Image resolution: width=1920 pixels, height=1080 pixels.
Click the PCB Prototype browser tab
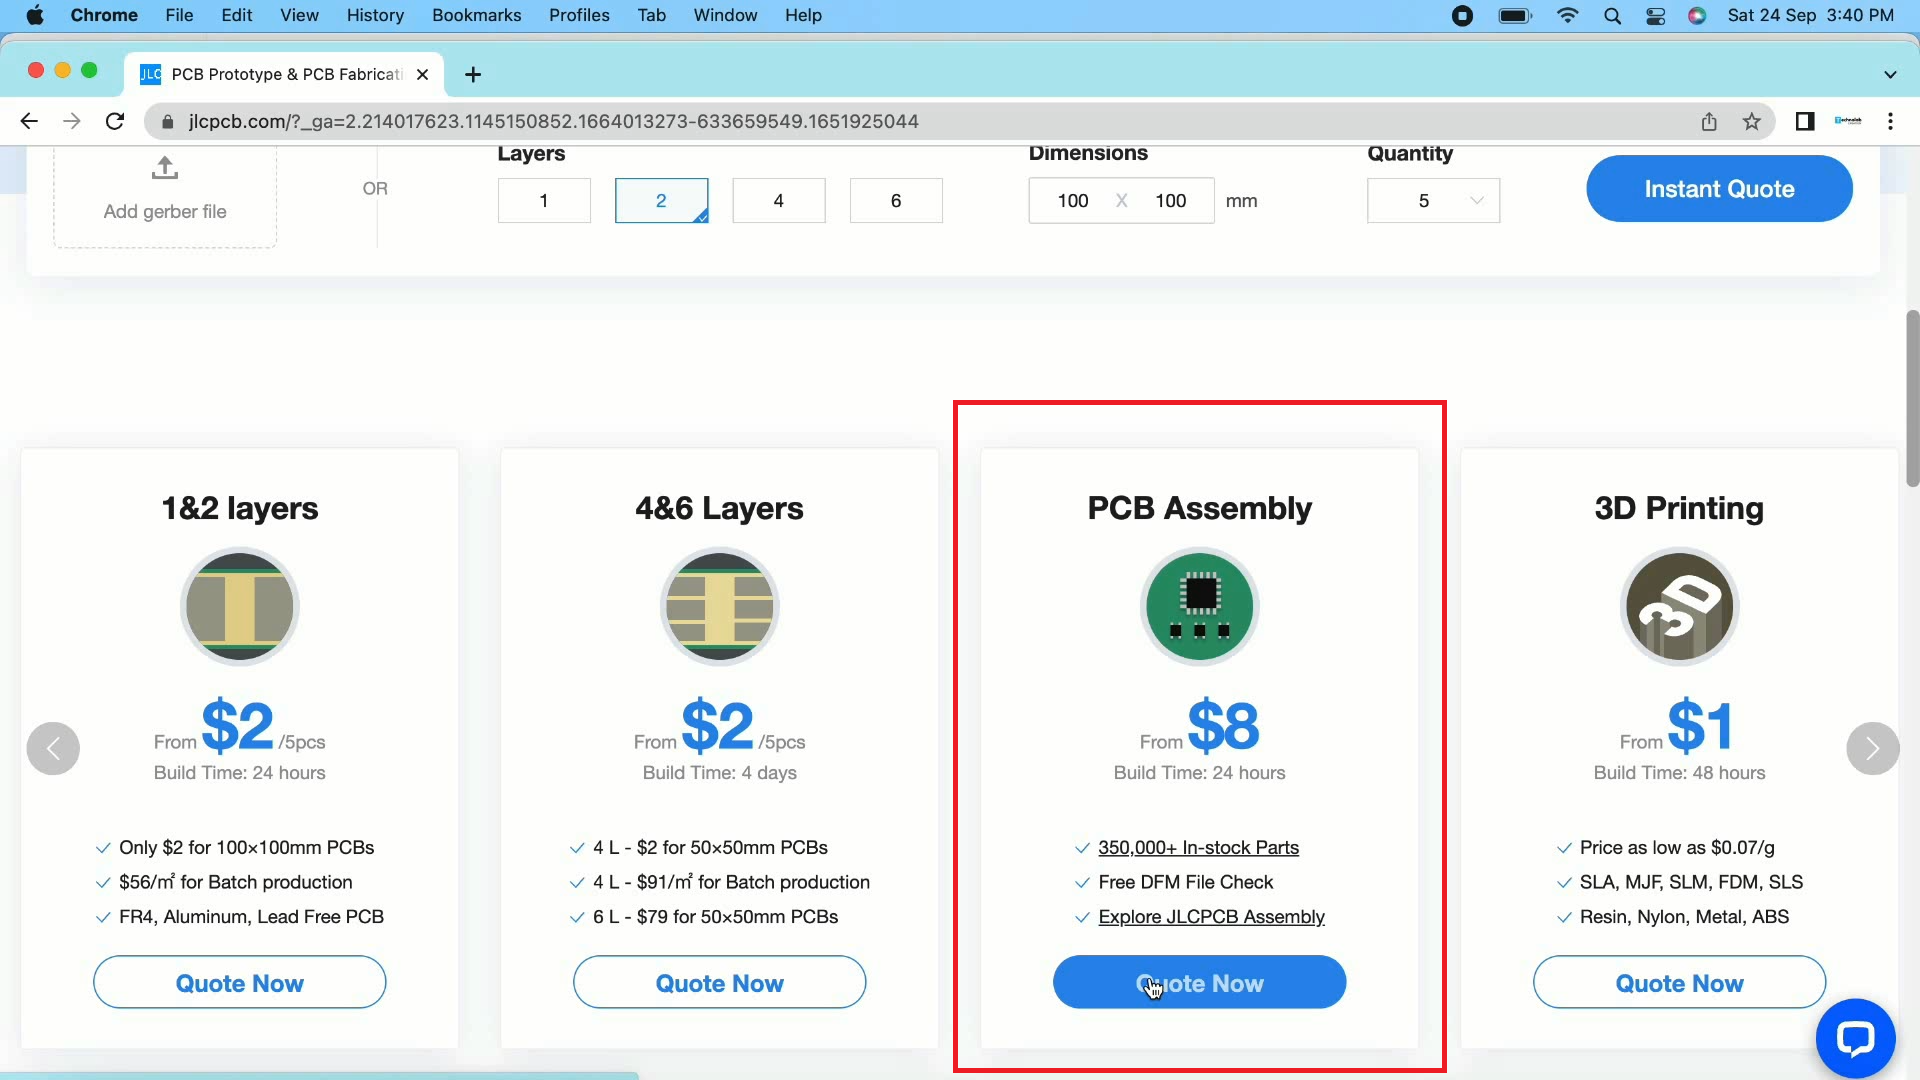point(285,74)
